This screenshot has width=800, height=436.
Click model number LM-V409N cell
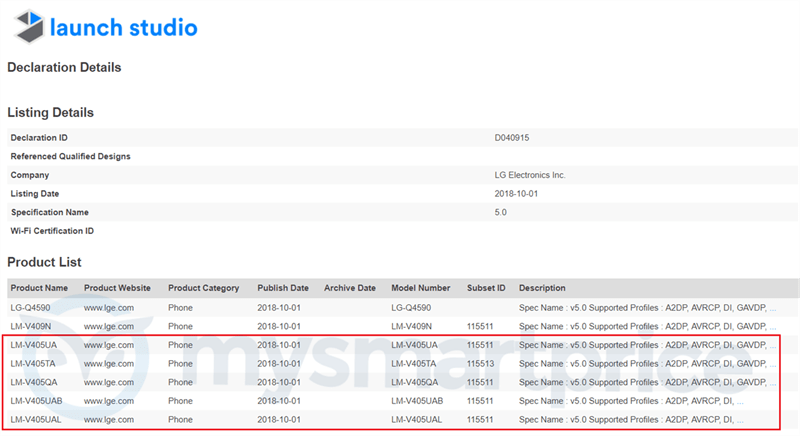click(411, 326)
